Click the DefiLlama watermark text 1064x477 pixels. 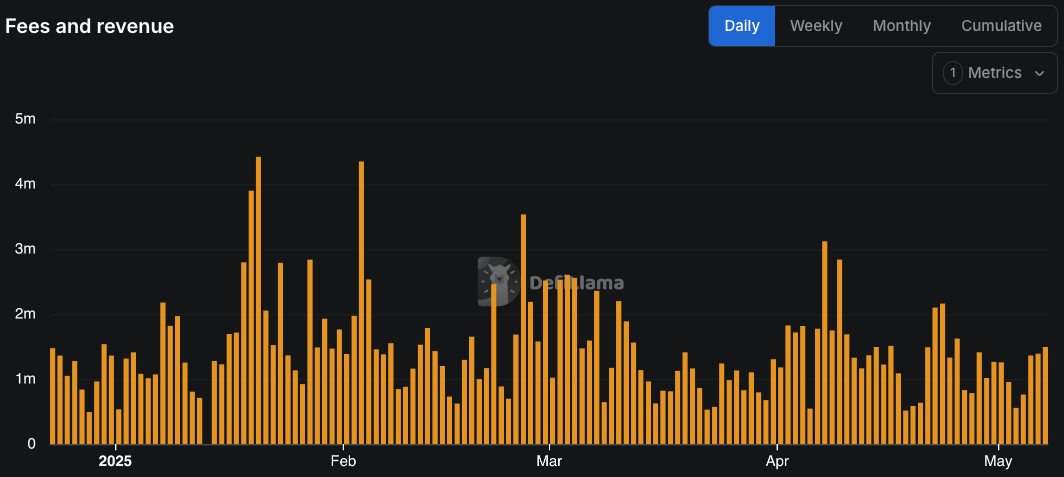pyautogui.click(x=575, y=283)
